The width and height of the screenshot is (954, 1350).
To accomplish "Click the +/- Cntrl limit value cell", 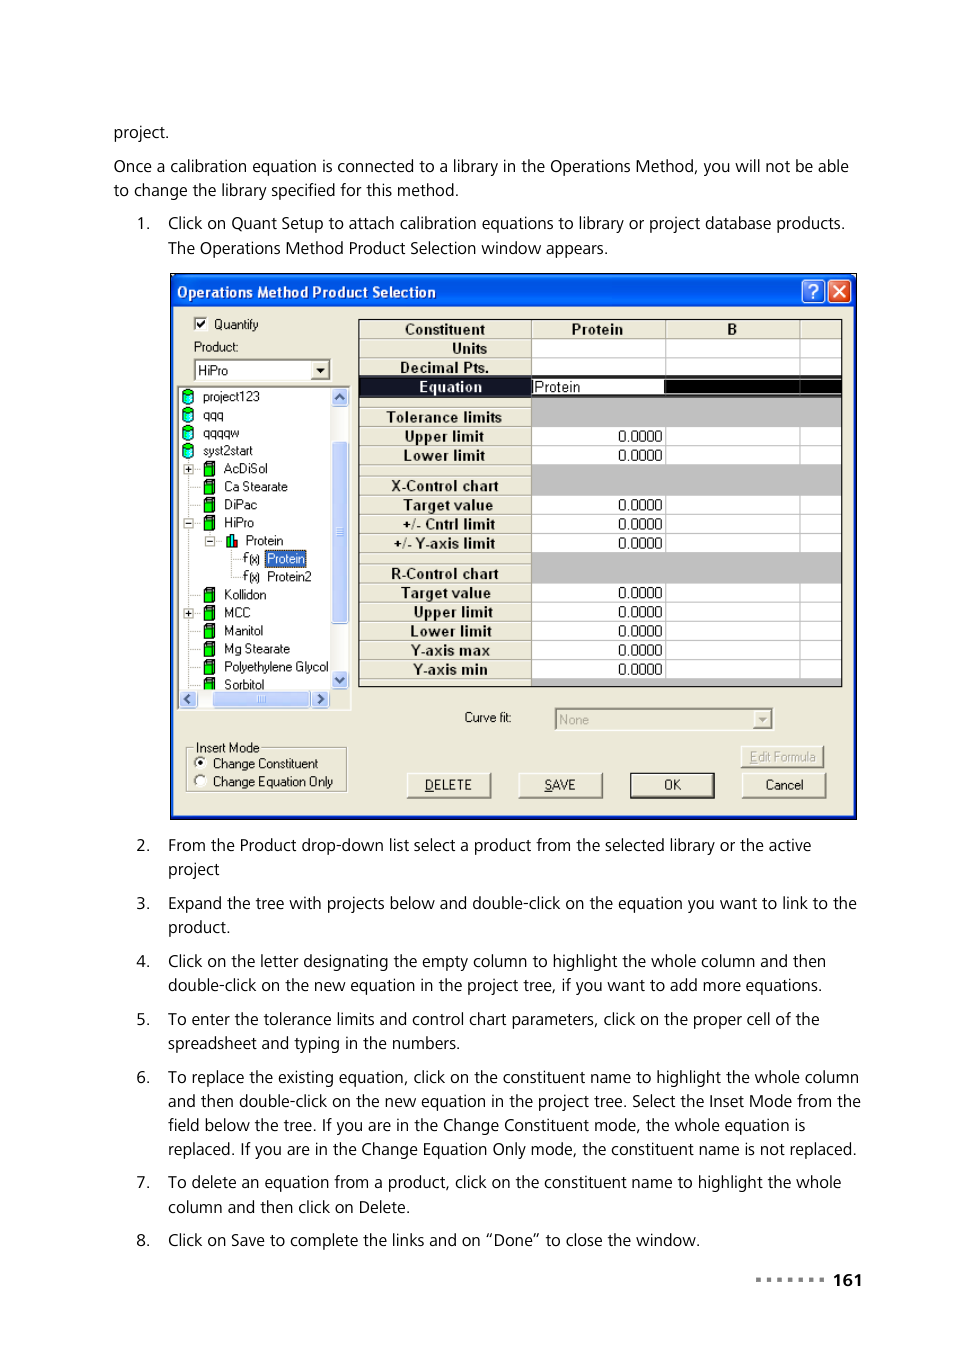I will click(598, 524).
